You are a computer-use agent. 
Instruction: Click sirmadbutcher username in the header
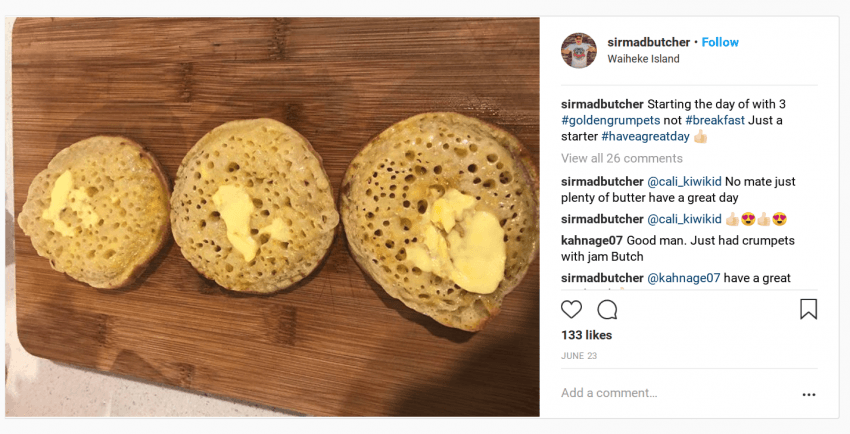tap(648, 42)
